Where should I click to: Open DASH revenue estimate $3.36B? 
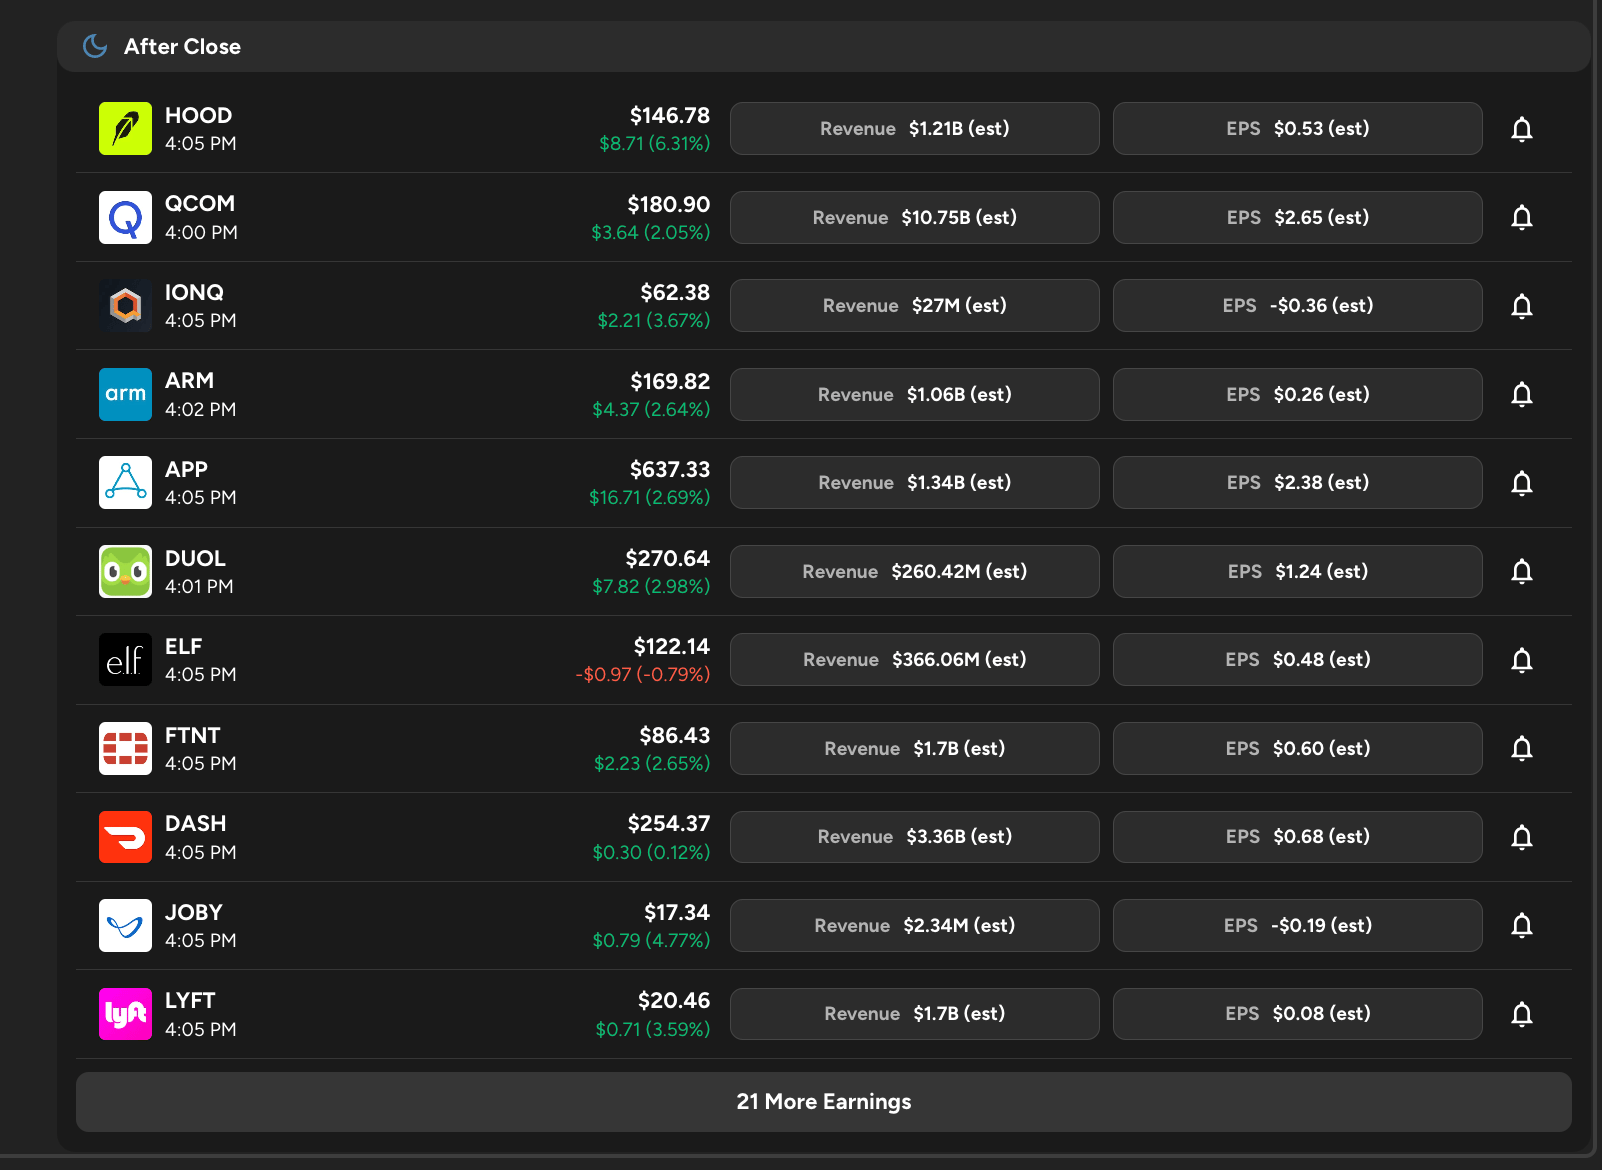(x=915, y=837)
